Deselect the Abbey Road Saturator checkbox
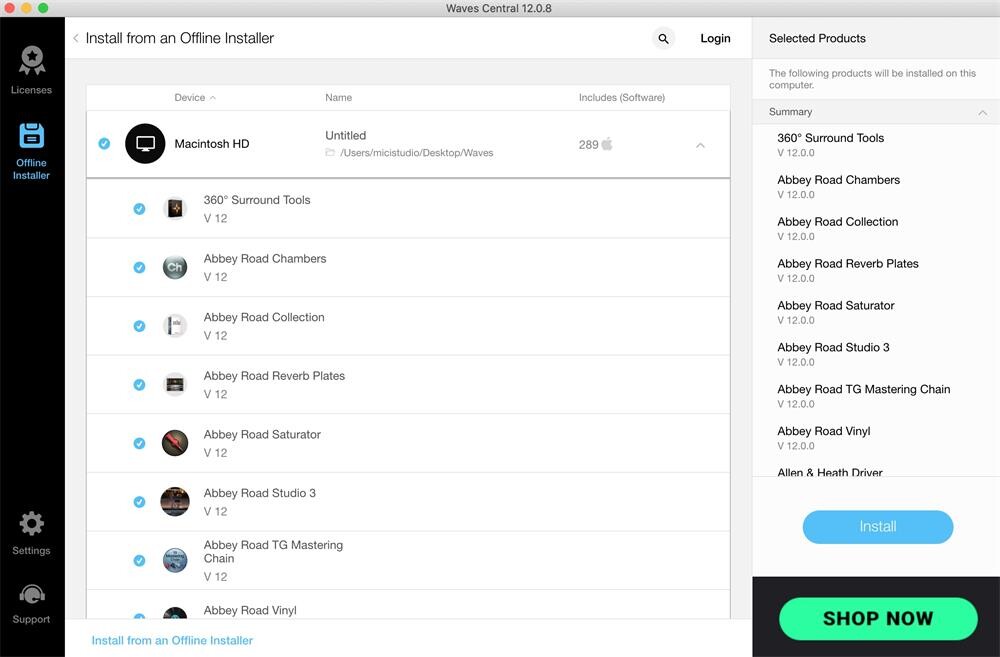 [139, 443]
